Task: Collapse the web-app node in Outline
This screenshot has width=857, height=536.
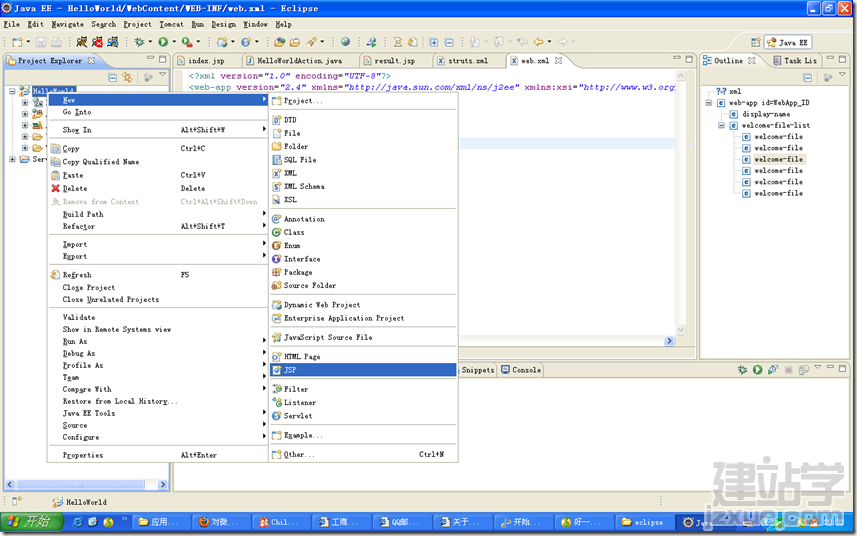Action: click(x=709, y=103)
